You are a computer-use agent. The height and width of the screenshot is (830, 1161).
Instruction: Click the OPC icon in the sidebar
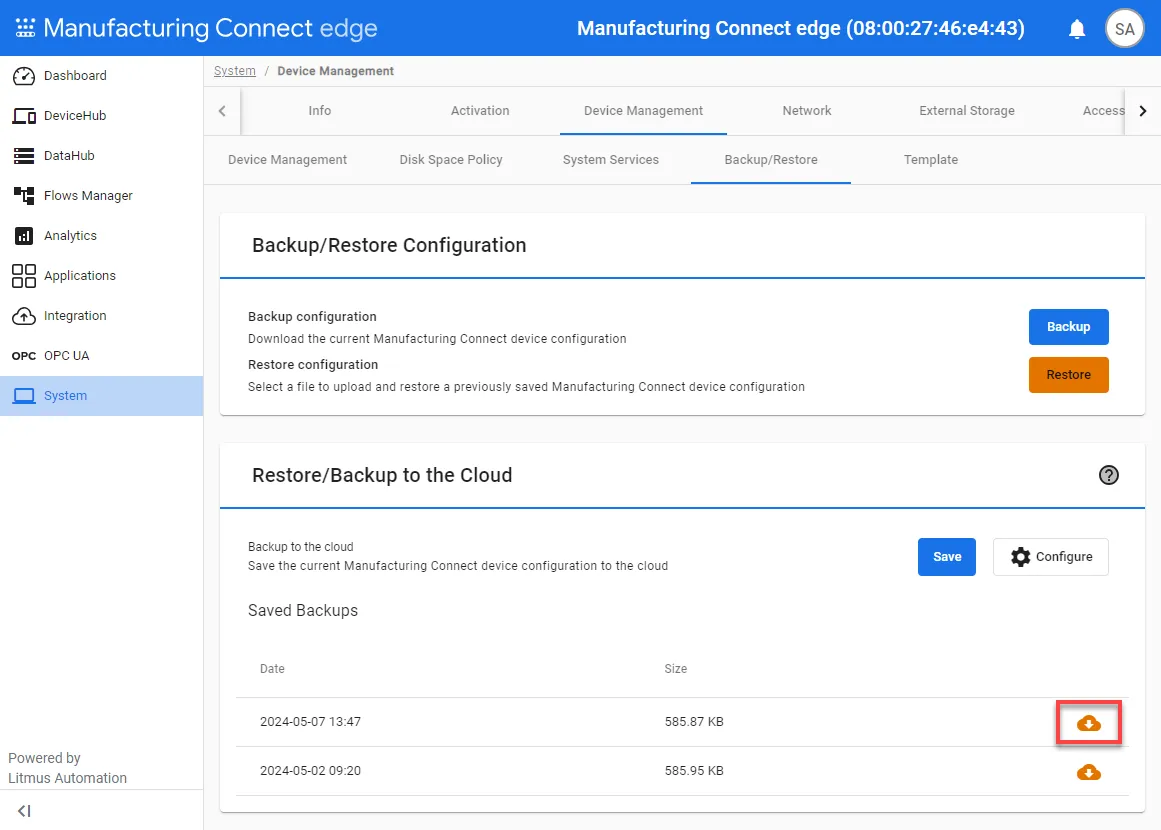(x=24, y=356)
